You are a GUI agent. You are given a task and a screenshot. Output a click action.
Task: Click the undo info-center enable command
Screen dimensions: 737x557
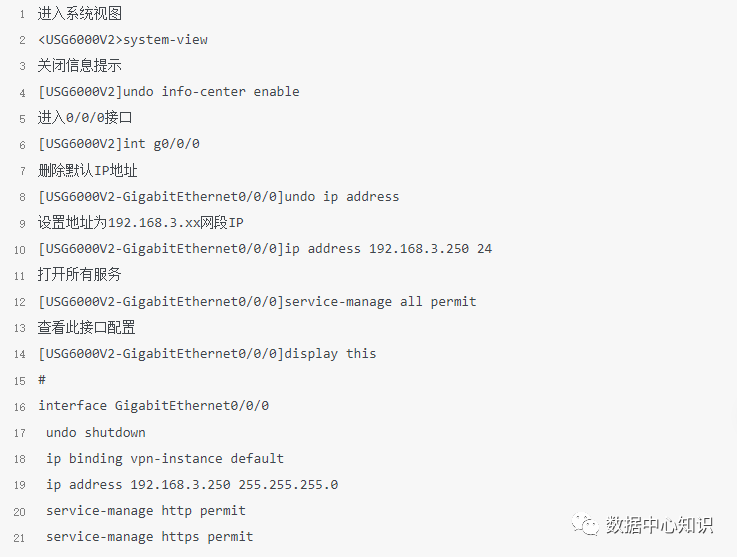[x=211, y=92]
